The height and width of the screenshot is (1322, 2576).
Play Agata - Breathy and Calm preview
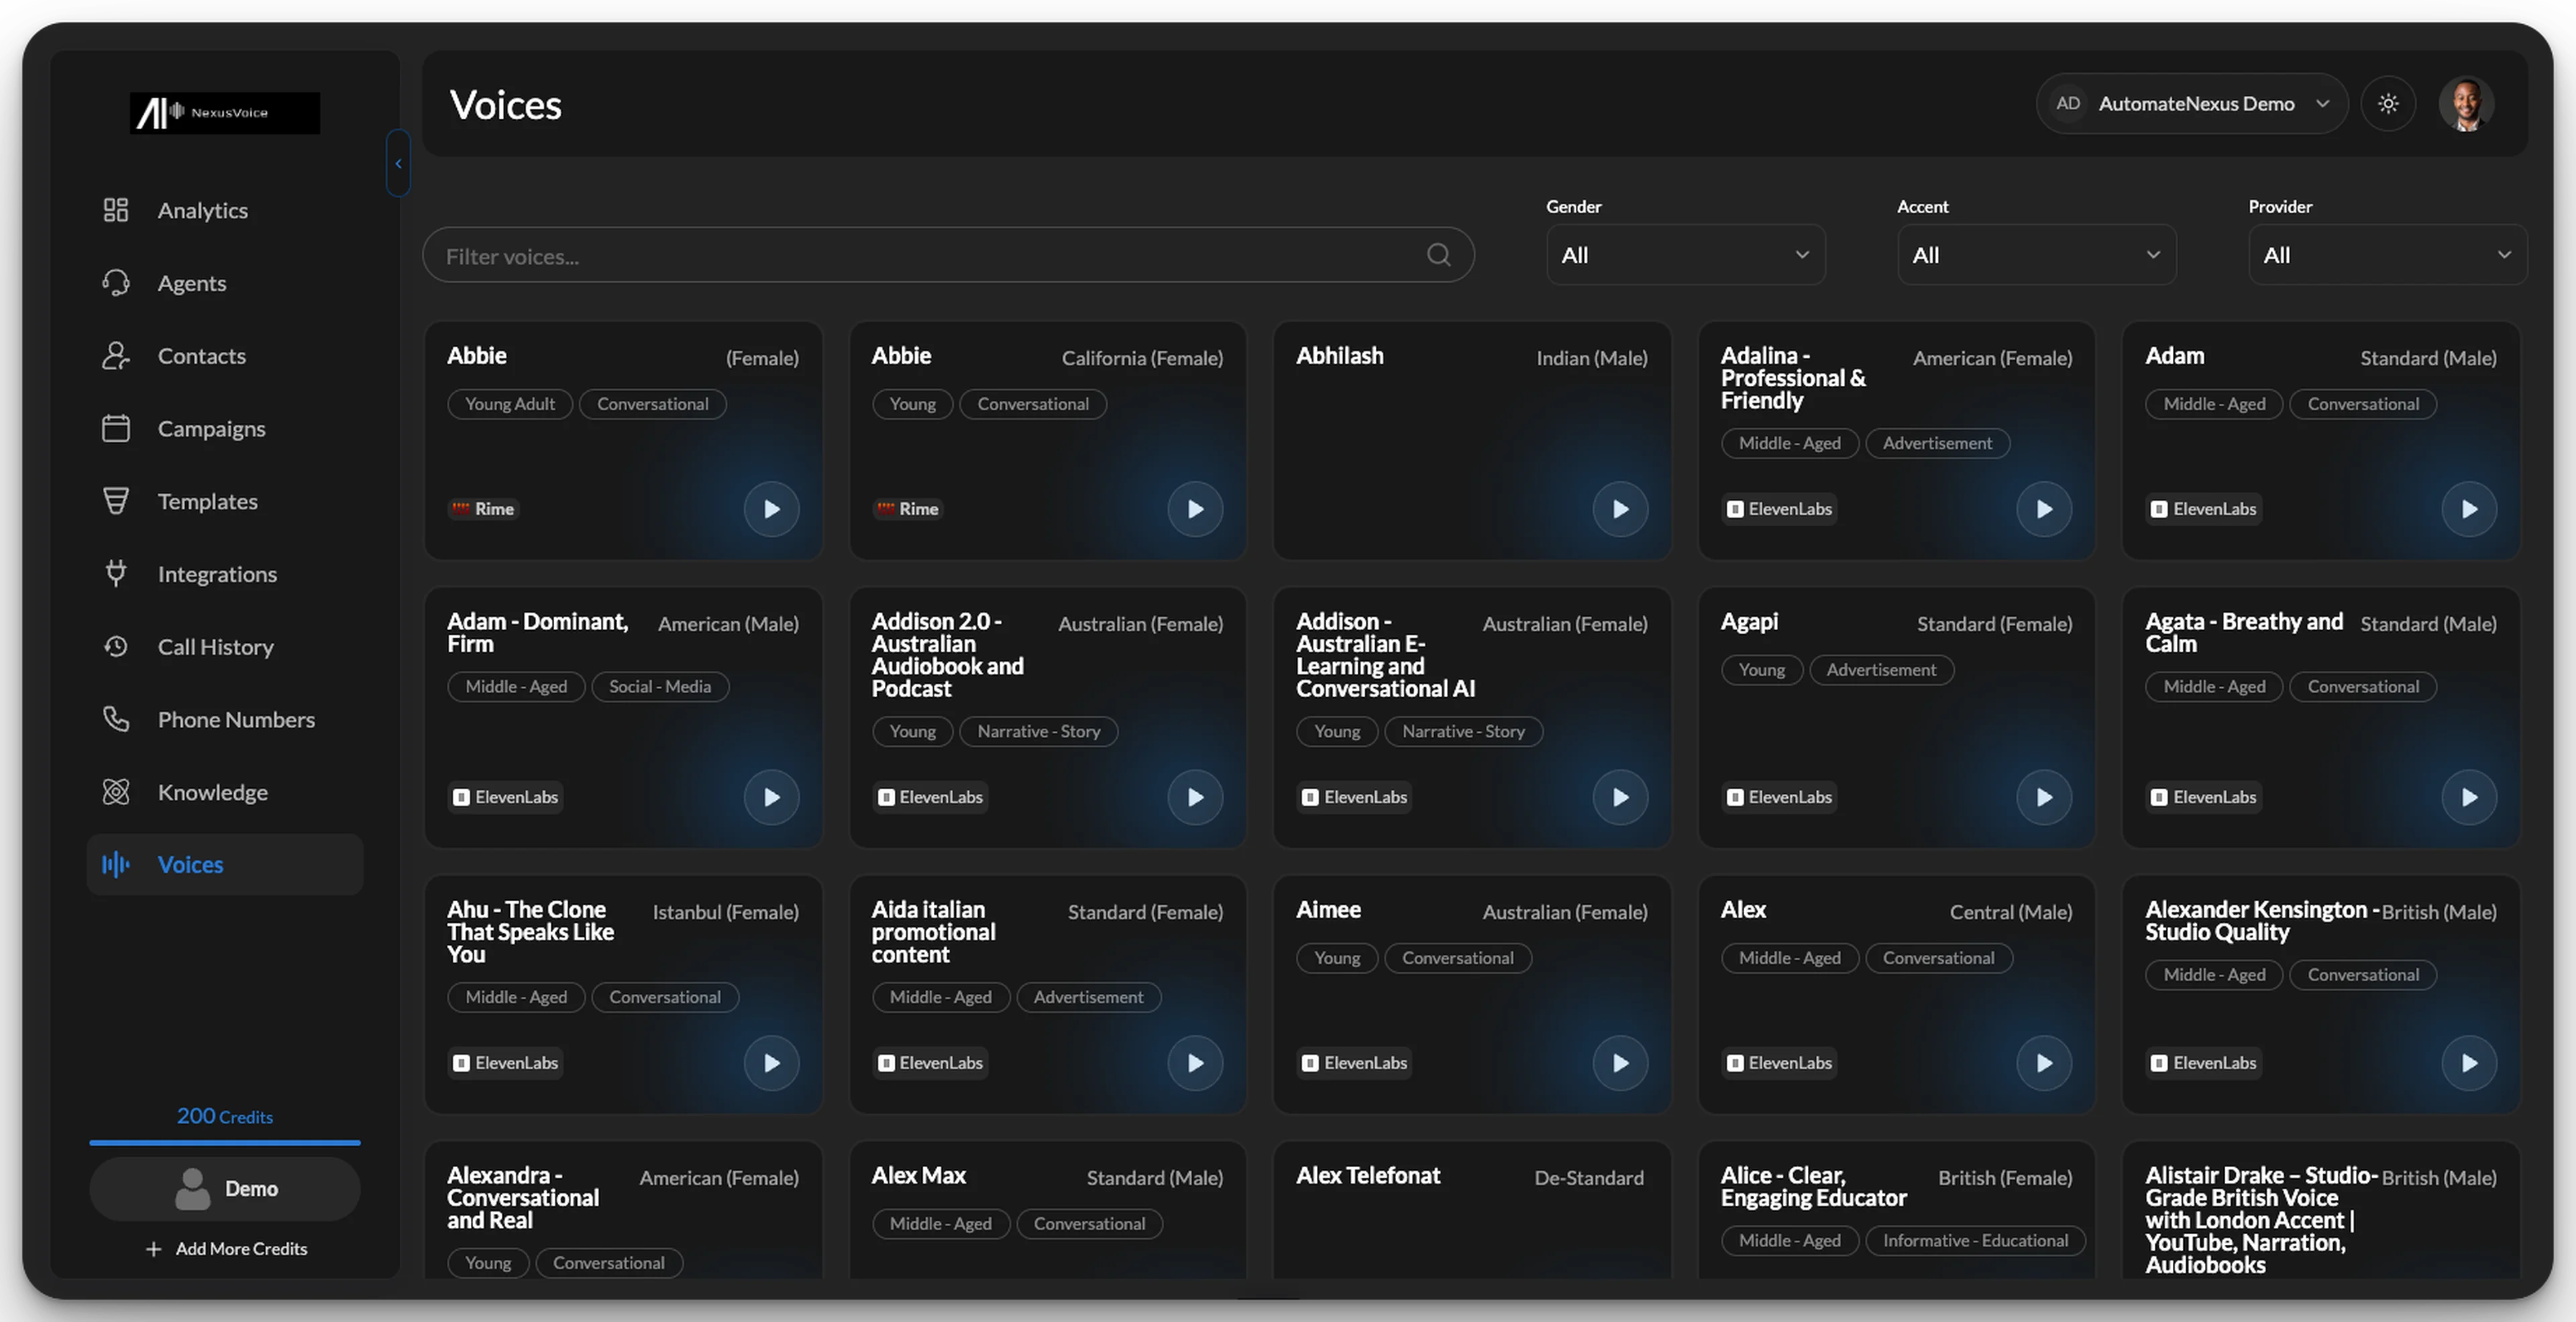[2469, 797]
